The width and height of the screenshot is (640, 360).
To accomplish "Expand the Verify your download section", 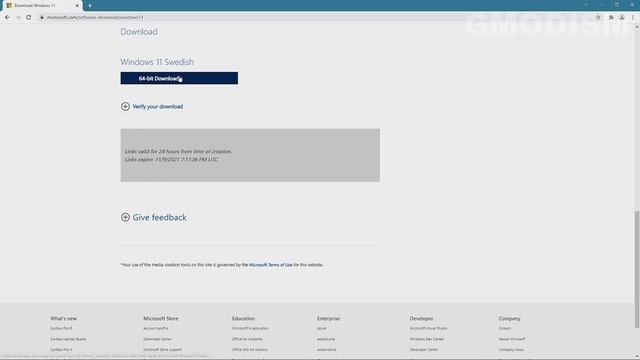I will click(152, 107).
